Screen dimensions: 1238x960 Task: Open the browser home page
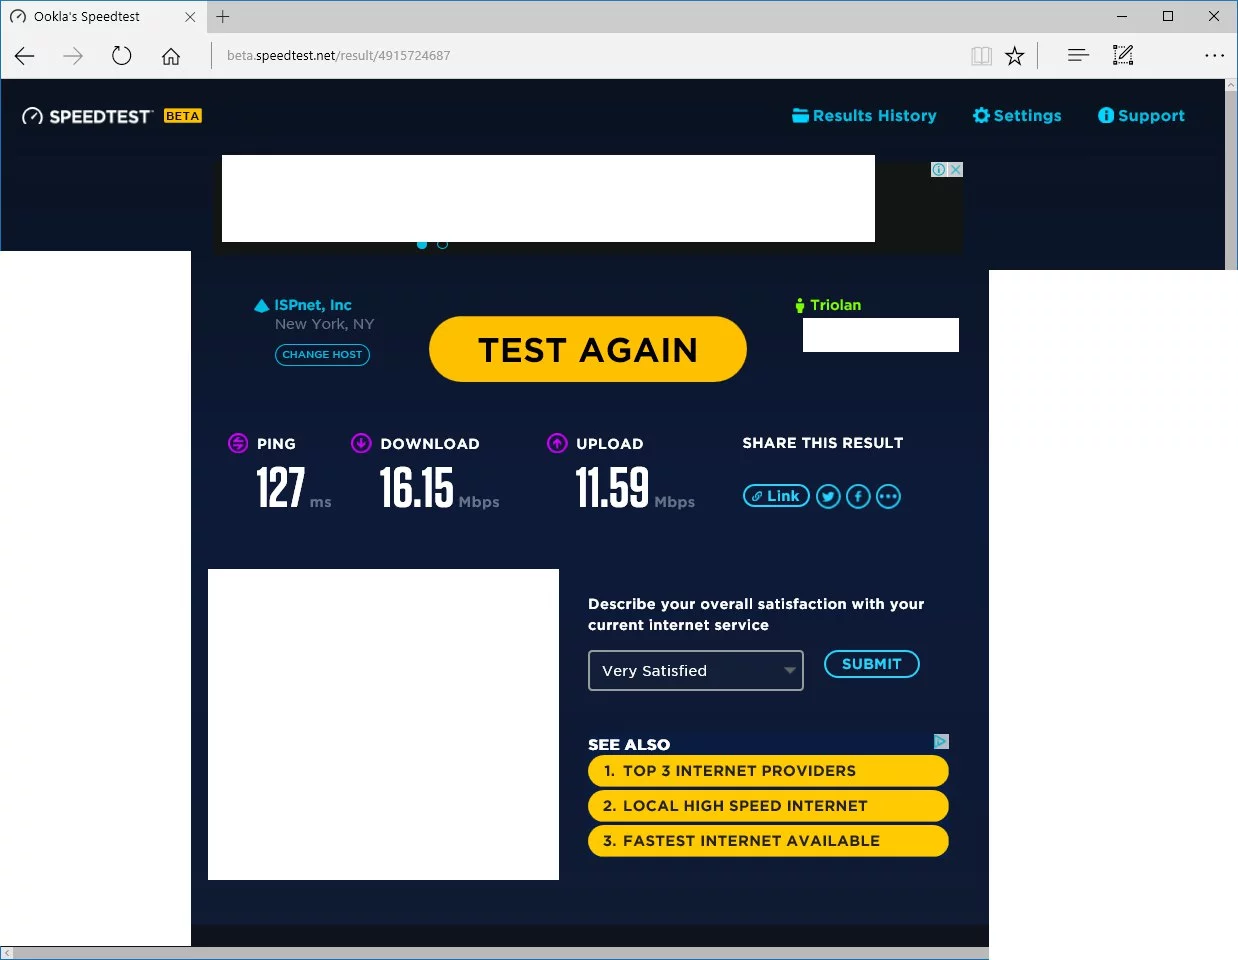[x=171, y=56]
